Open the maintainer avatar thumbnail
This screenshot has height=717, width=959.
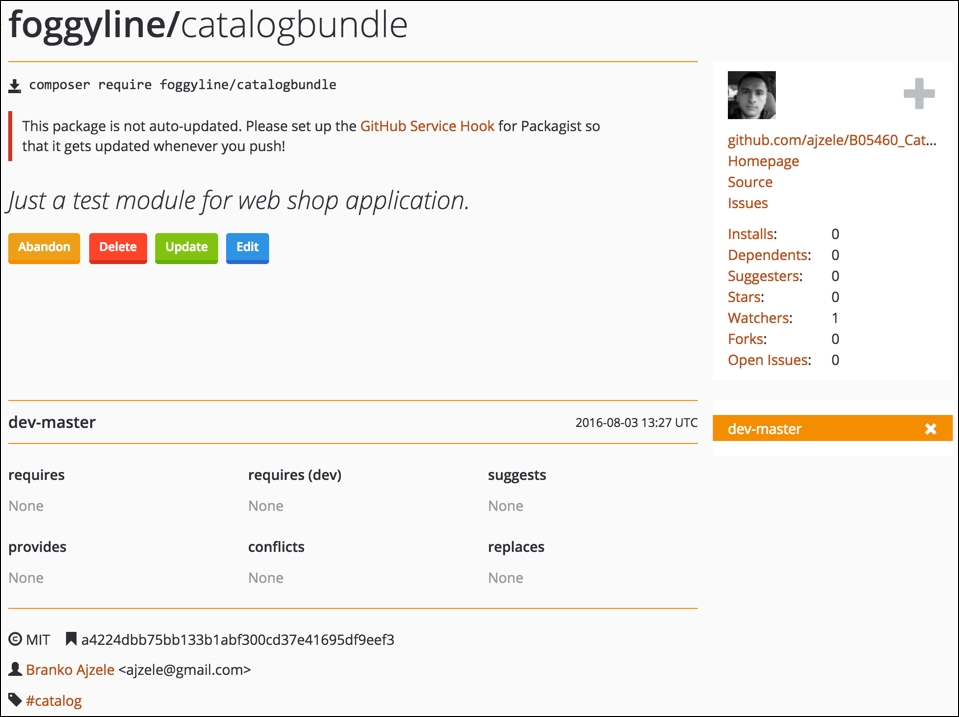[752, 95]
